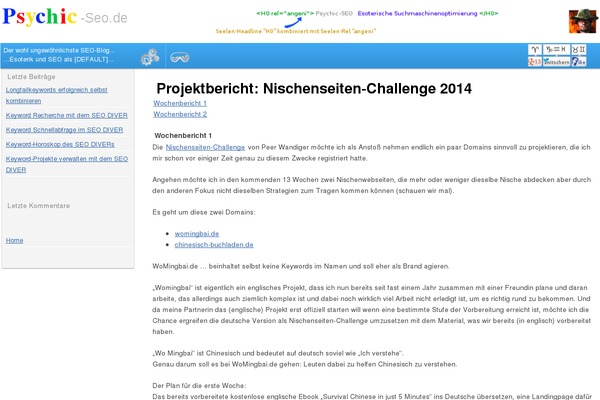This screenshot has height=400, width=600.
Task: Open the Nischenseiten-Challenge link
Action: (x=205, y=147)
